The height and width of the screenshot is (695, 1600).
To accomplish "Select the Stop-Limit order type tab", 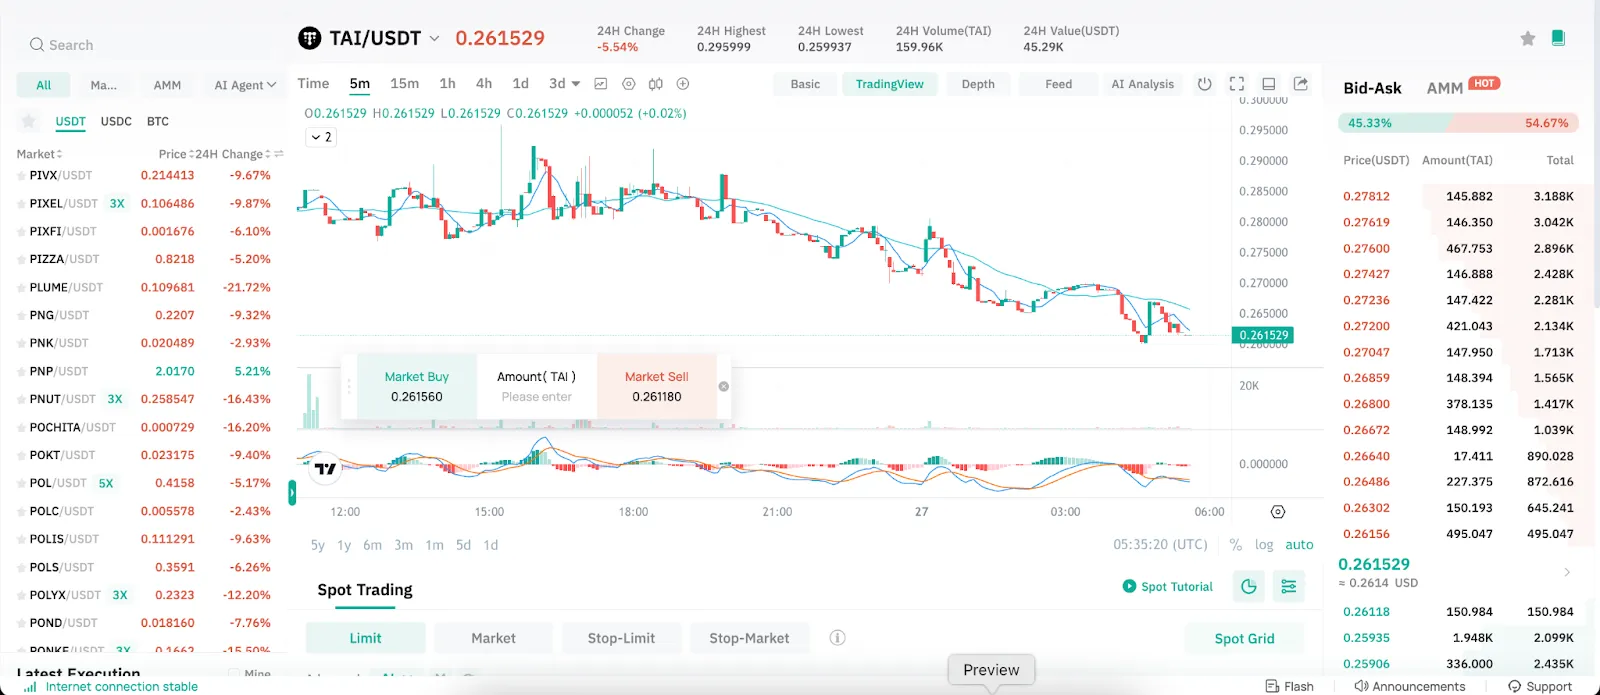I will (x=621, y=638).
